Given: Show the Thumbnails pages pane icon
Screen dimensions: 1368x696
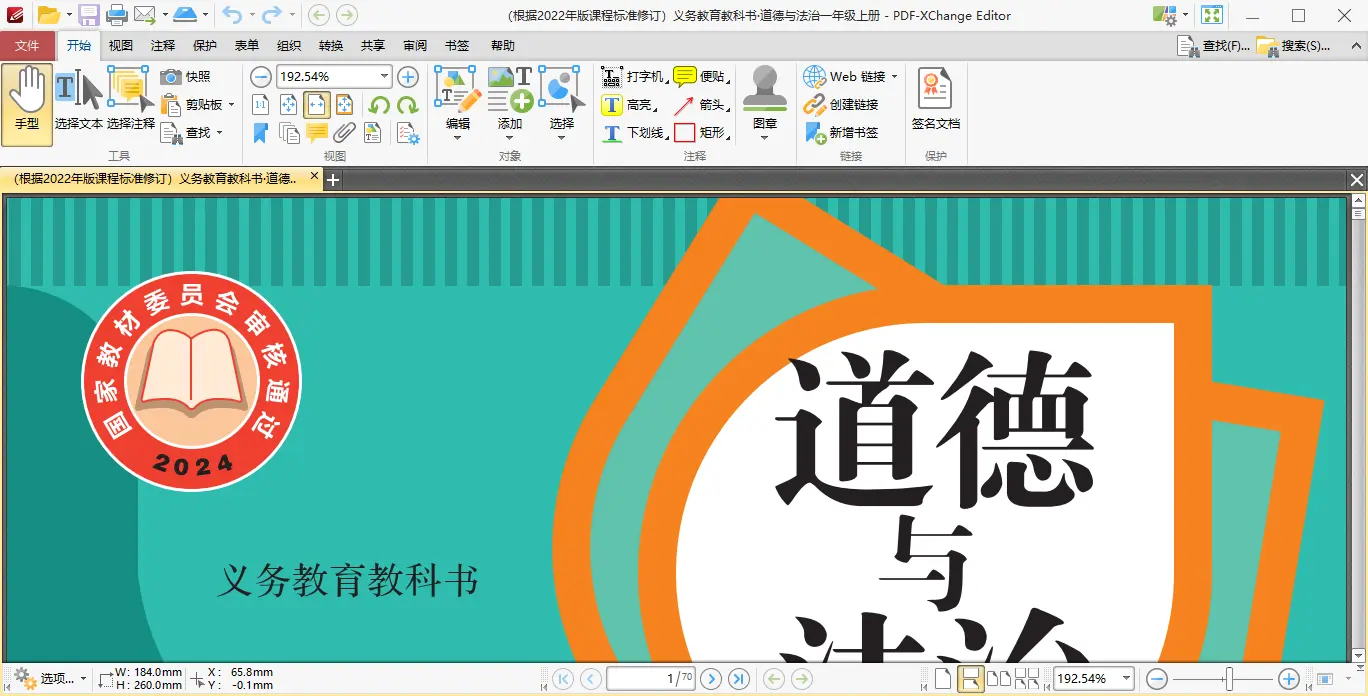Looking at the screenshot, I should pos(289,132).
